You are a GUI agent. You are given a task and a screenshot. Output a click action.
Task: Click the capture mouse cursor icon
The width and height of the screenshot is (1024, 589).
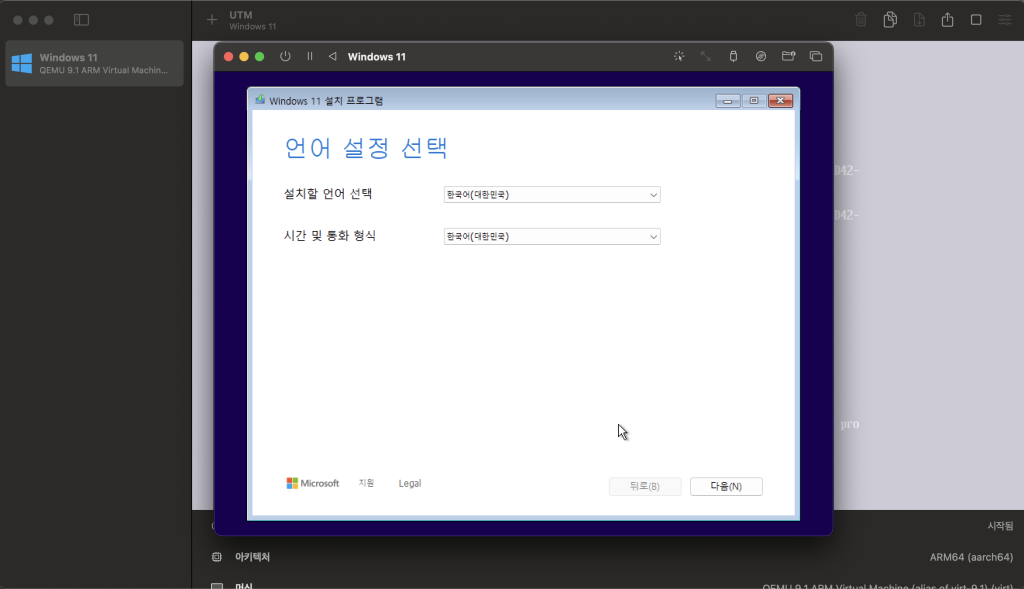coord(679,56)
